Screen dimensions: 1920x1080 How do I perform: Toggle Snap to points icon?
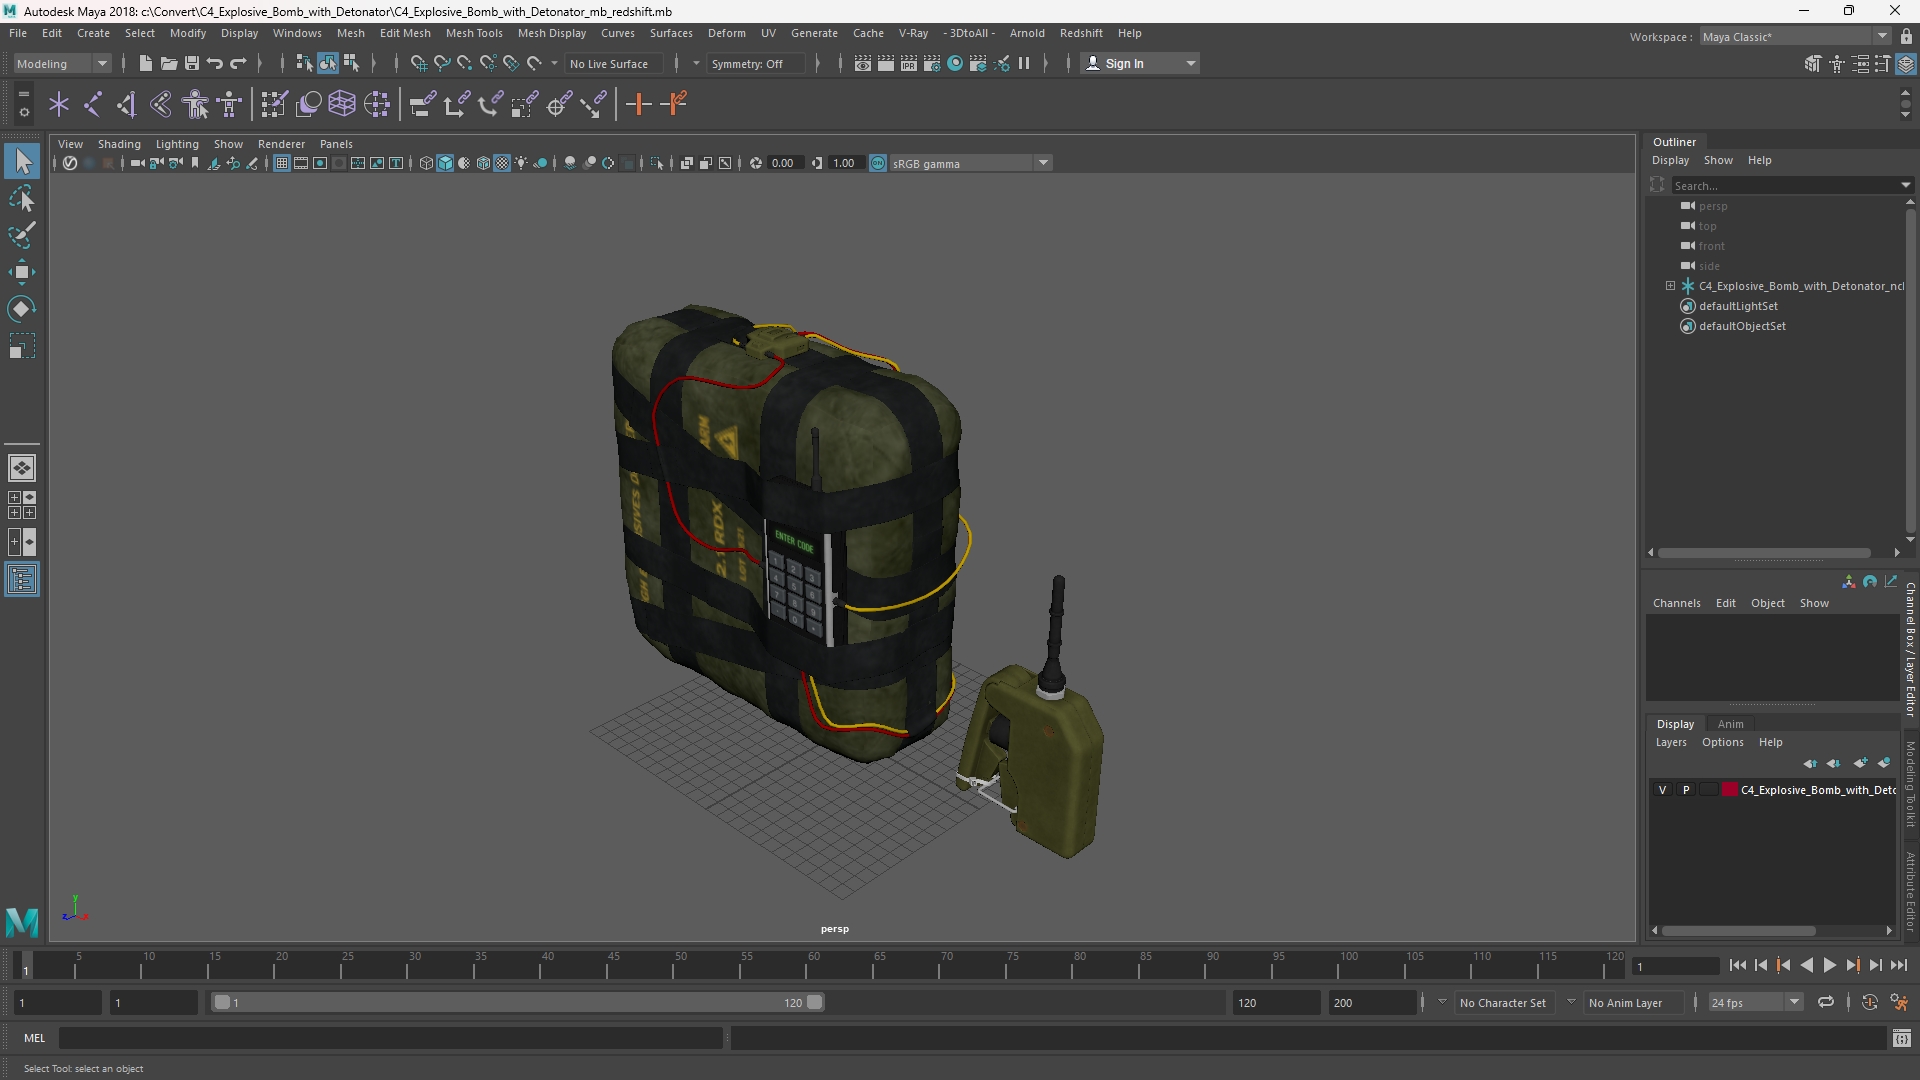(x=465, y=63)
